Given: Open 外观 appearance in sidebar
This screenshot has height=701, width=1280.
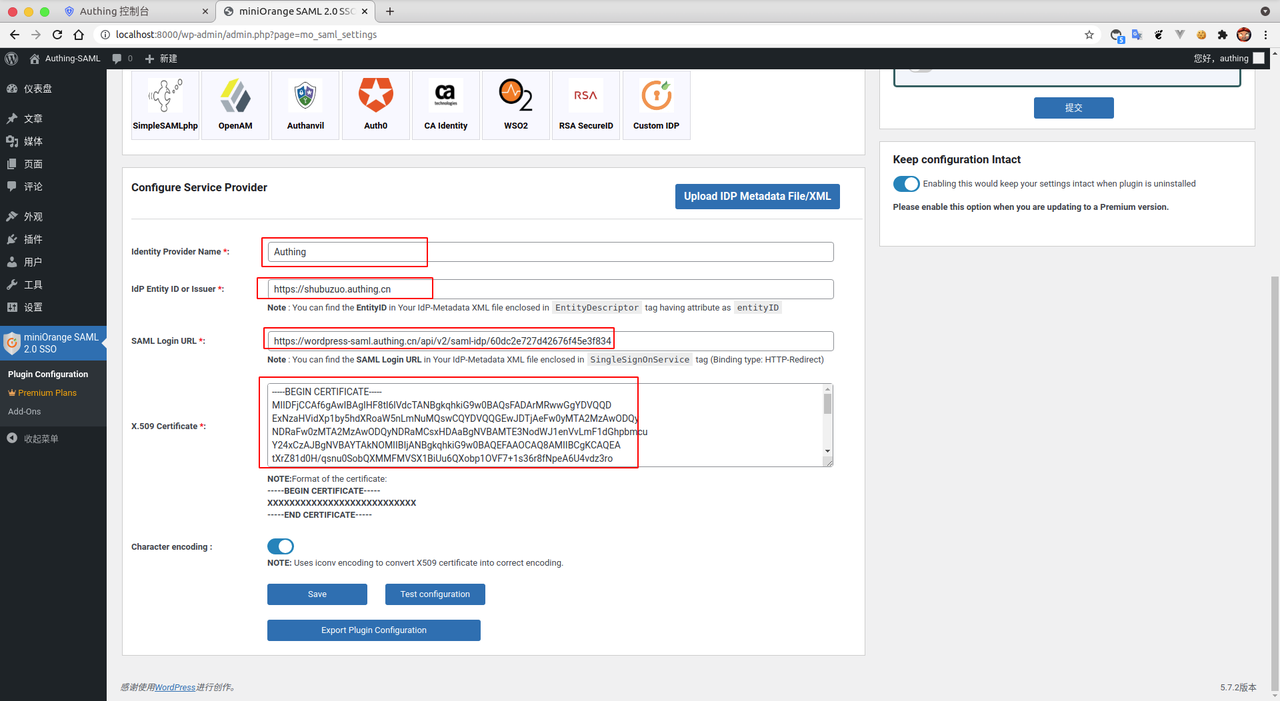Looking at the screenshot, I should click(53, 216).
